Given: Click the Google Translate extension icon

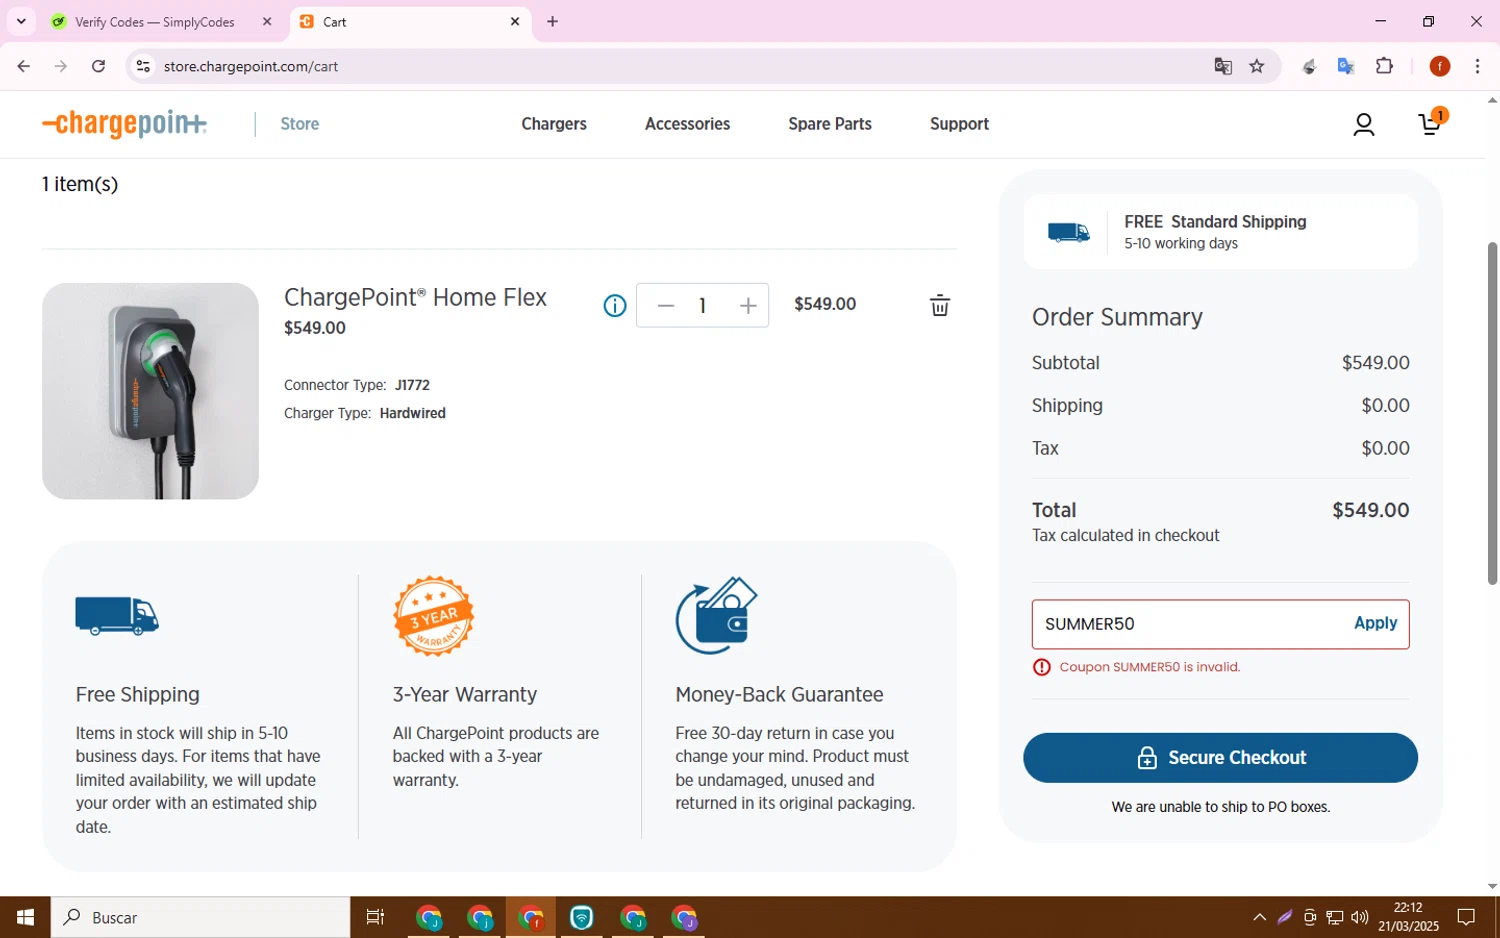Looking at the screenshot, I should (1346, 66).
